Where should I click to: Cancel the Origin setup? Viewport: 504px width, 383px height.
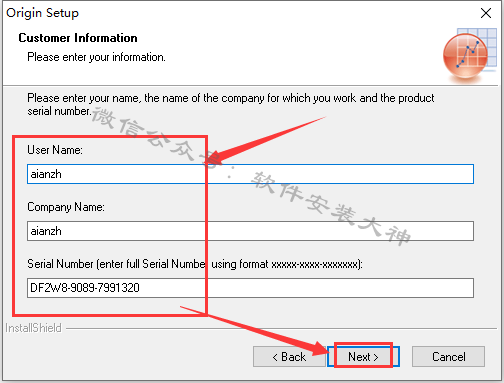coord(448,357)
